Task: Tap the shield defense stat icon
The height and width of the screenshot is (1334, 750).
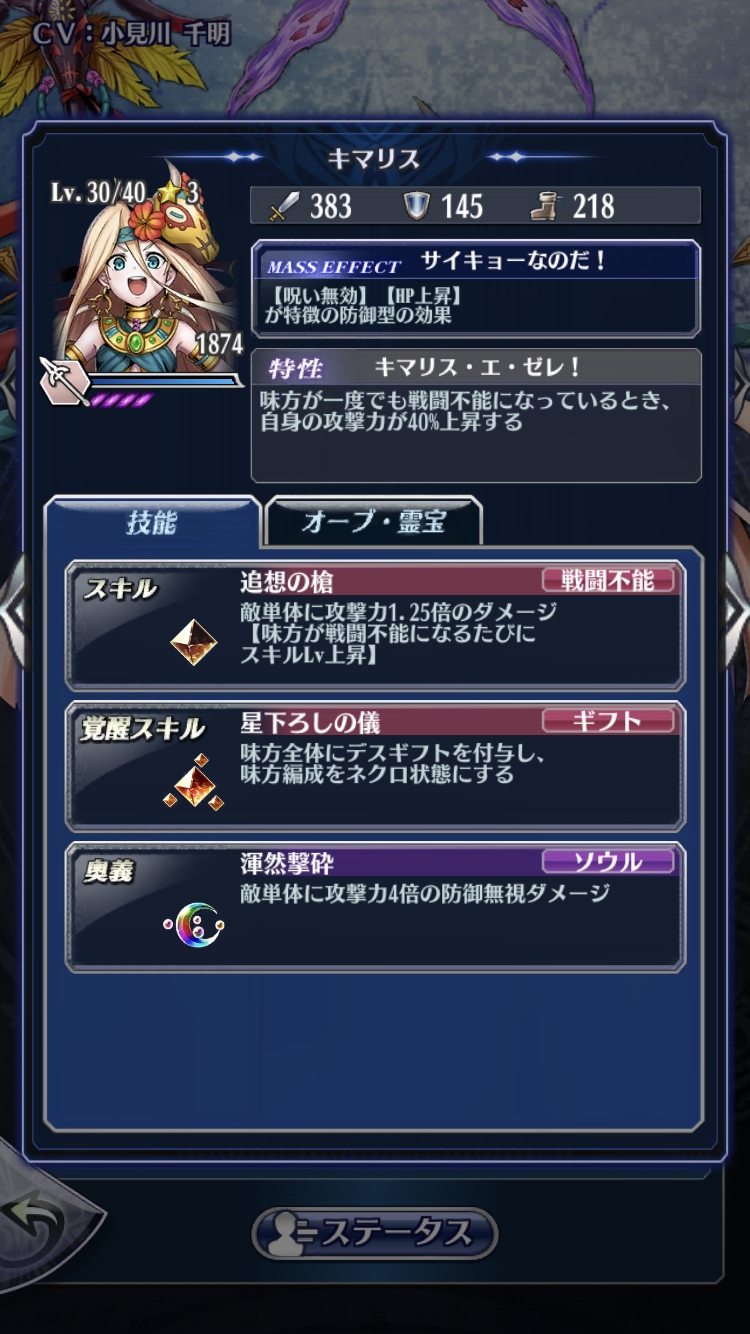Action: pyautogui.click(x=417, y=206)
